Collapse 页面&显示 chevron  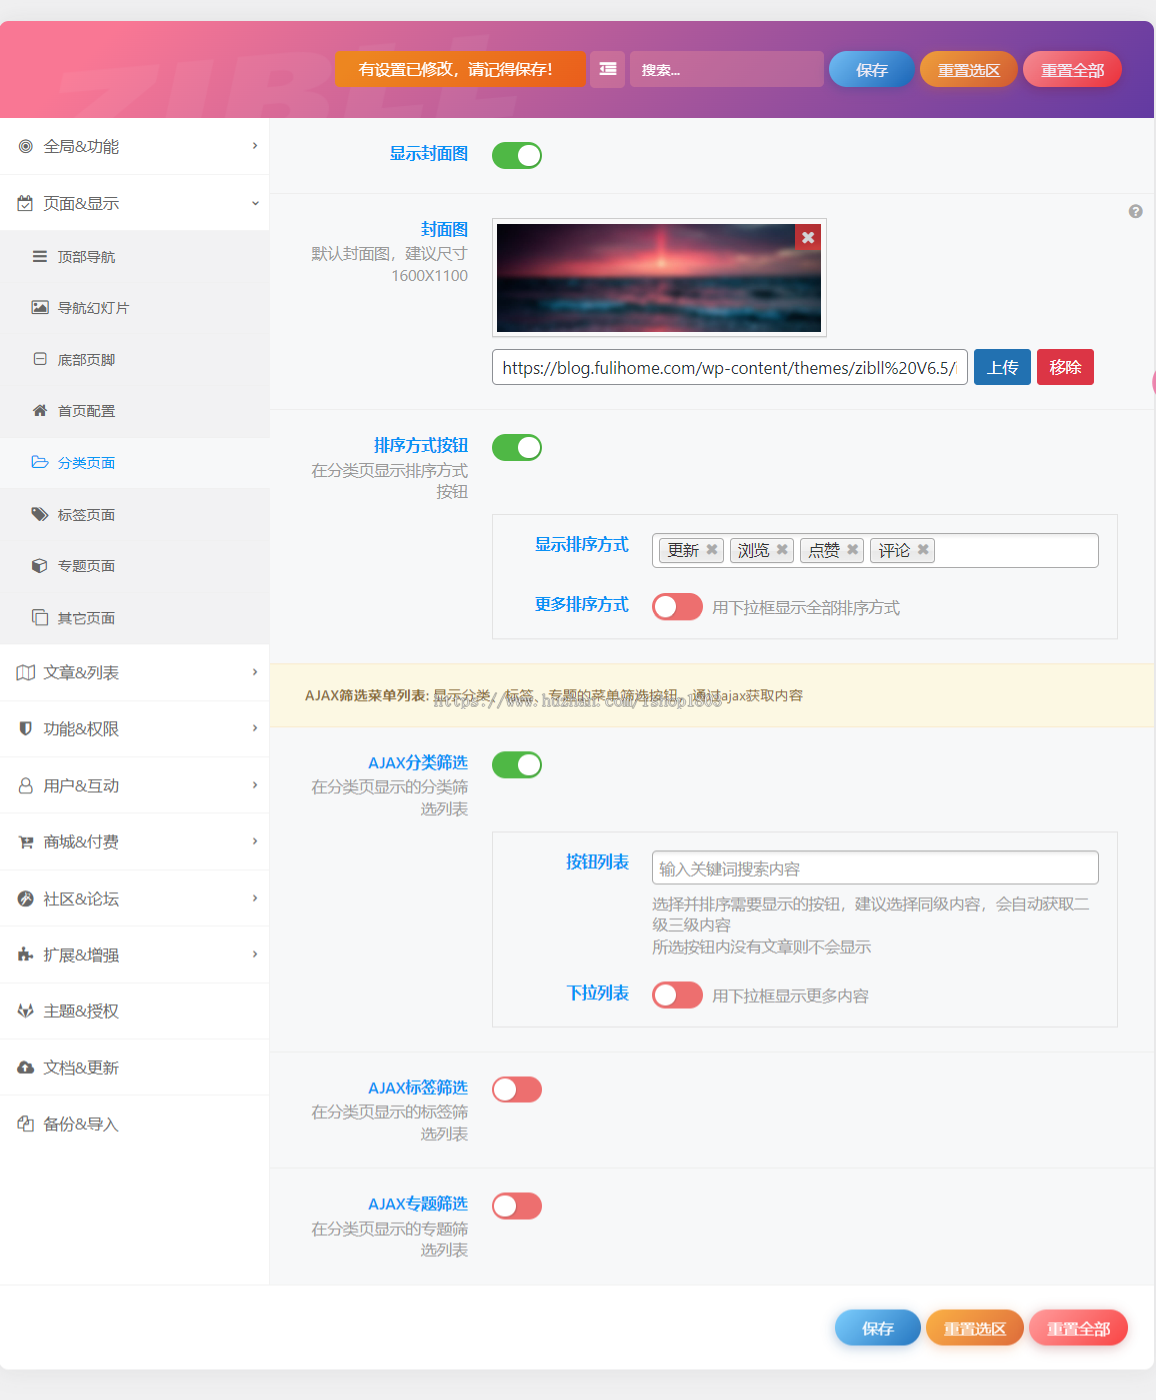point(255,203)
